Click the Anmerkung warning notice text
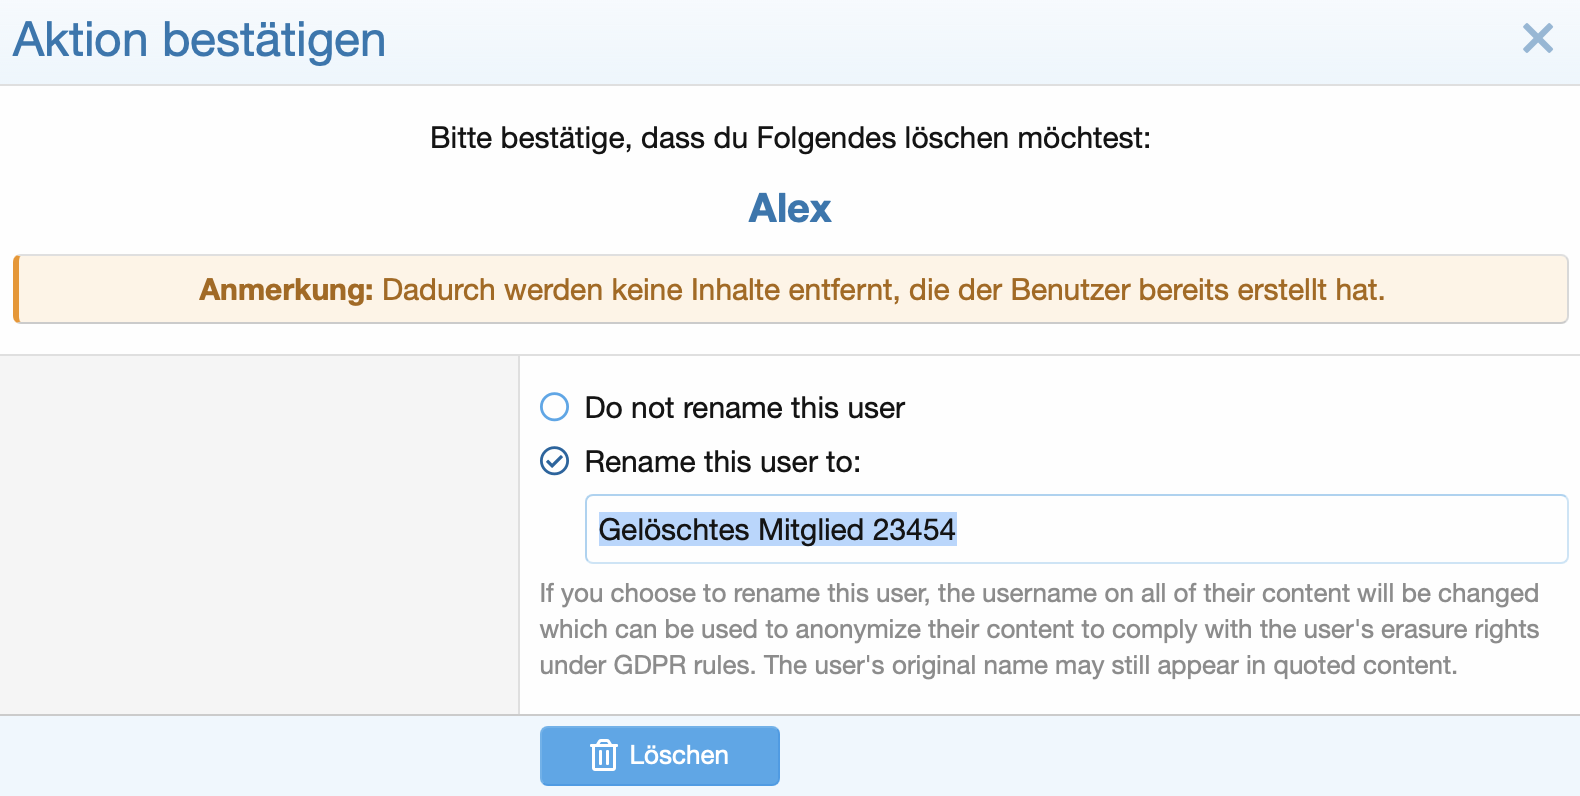This screenshot has height=796, width=1580. (791, 289)
